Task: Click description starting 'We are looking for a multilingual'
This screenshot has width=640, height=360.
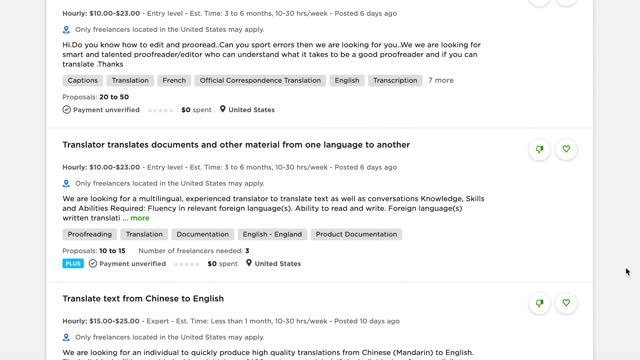Action: coord(273,208)
